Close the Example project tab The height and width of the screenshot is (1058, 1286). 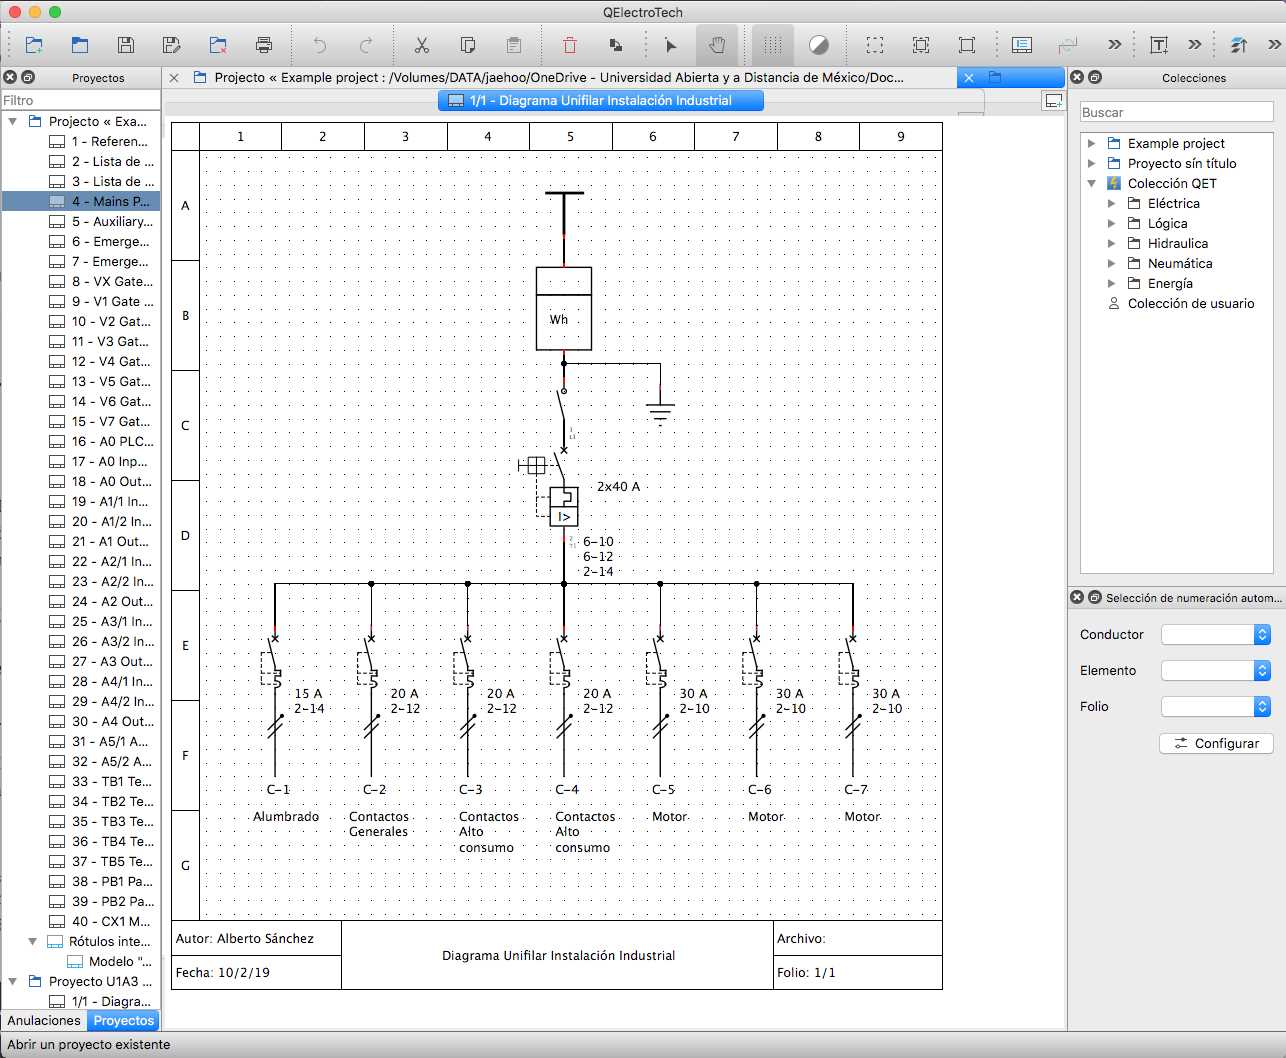[x=174, y=77]
